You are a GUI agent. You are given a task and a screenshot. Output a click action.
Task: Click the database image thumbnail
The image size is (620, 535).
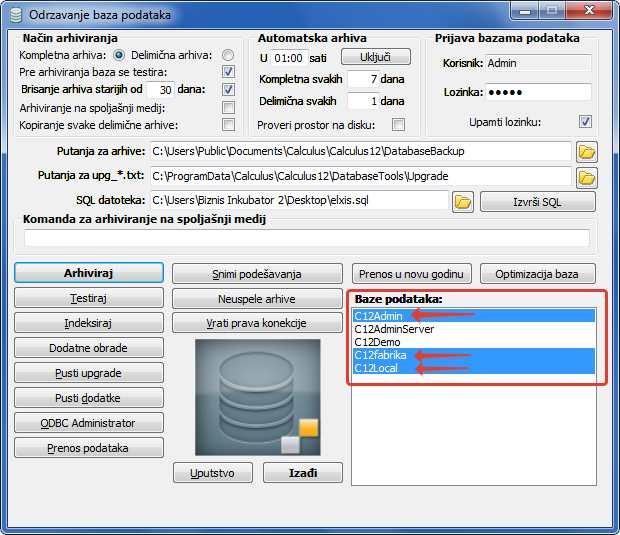coord(257,395)
